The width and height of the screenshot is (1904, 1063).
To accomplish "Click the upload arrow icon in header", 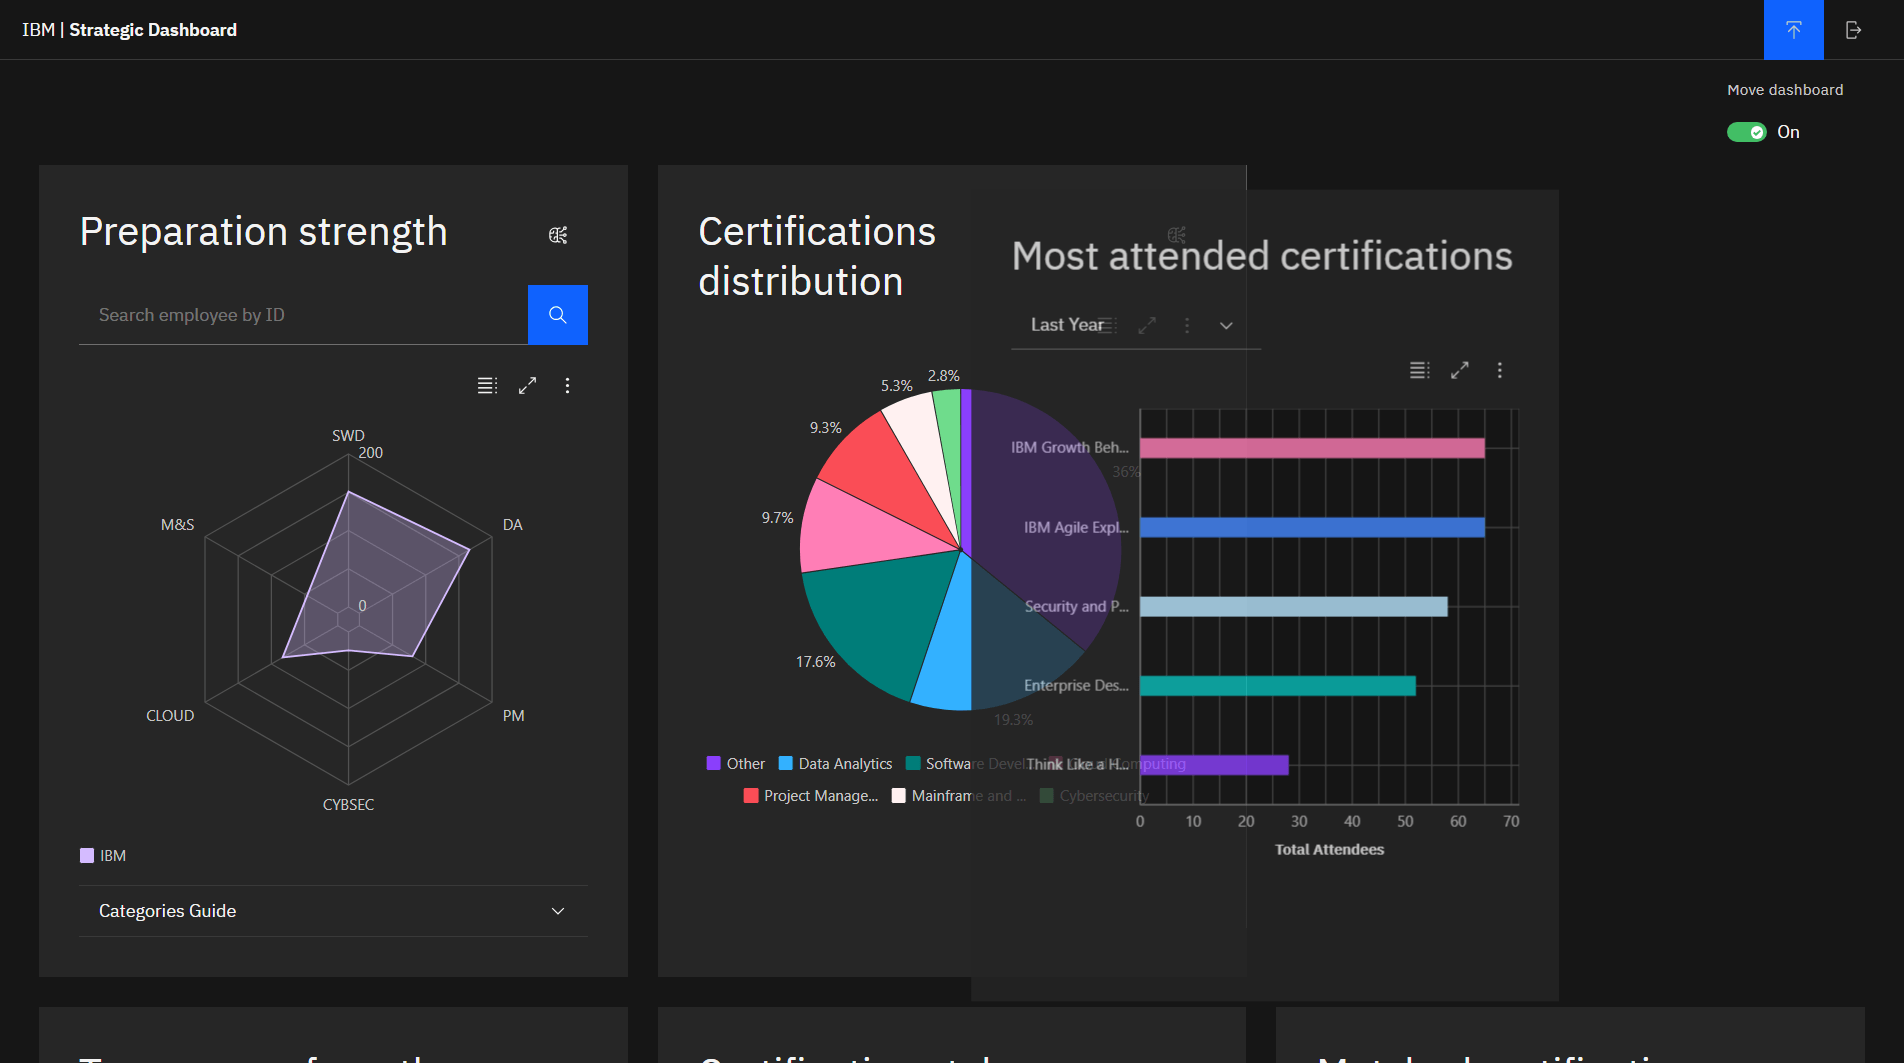I will 1793,30.
